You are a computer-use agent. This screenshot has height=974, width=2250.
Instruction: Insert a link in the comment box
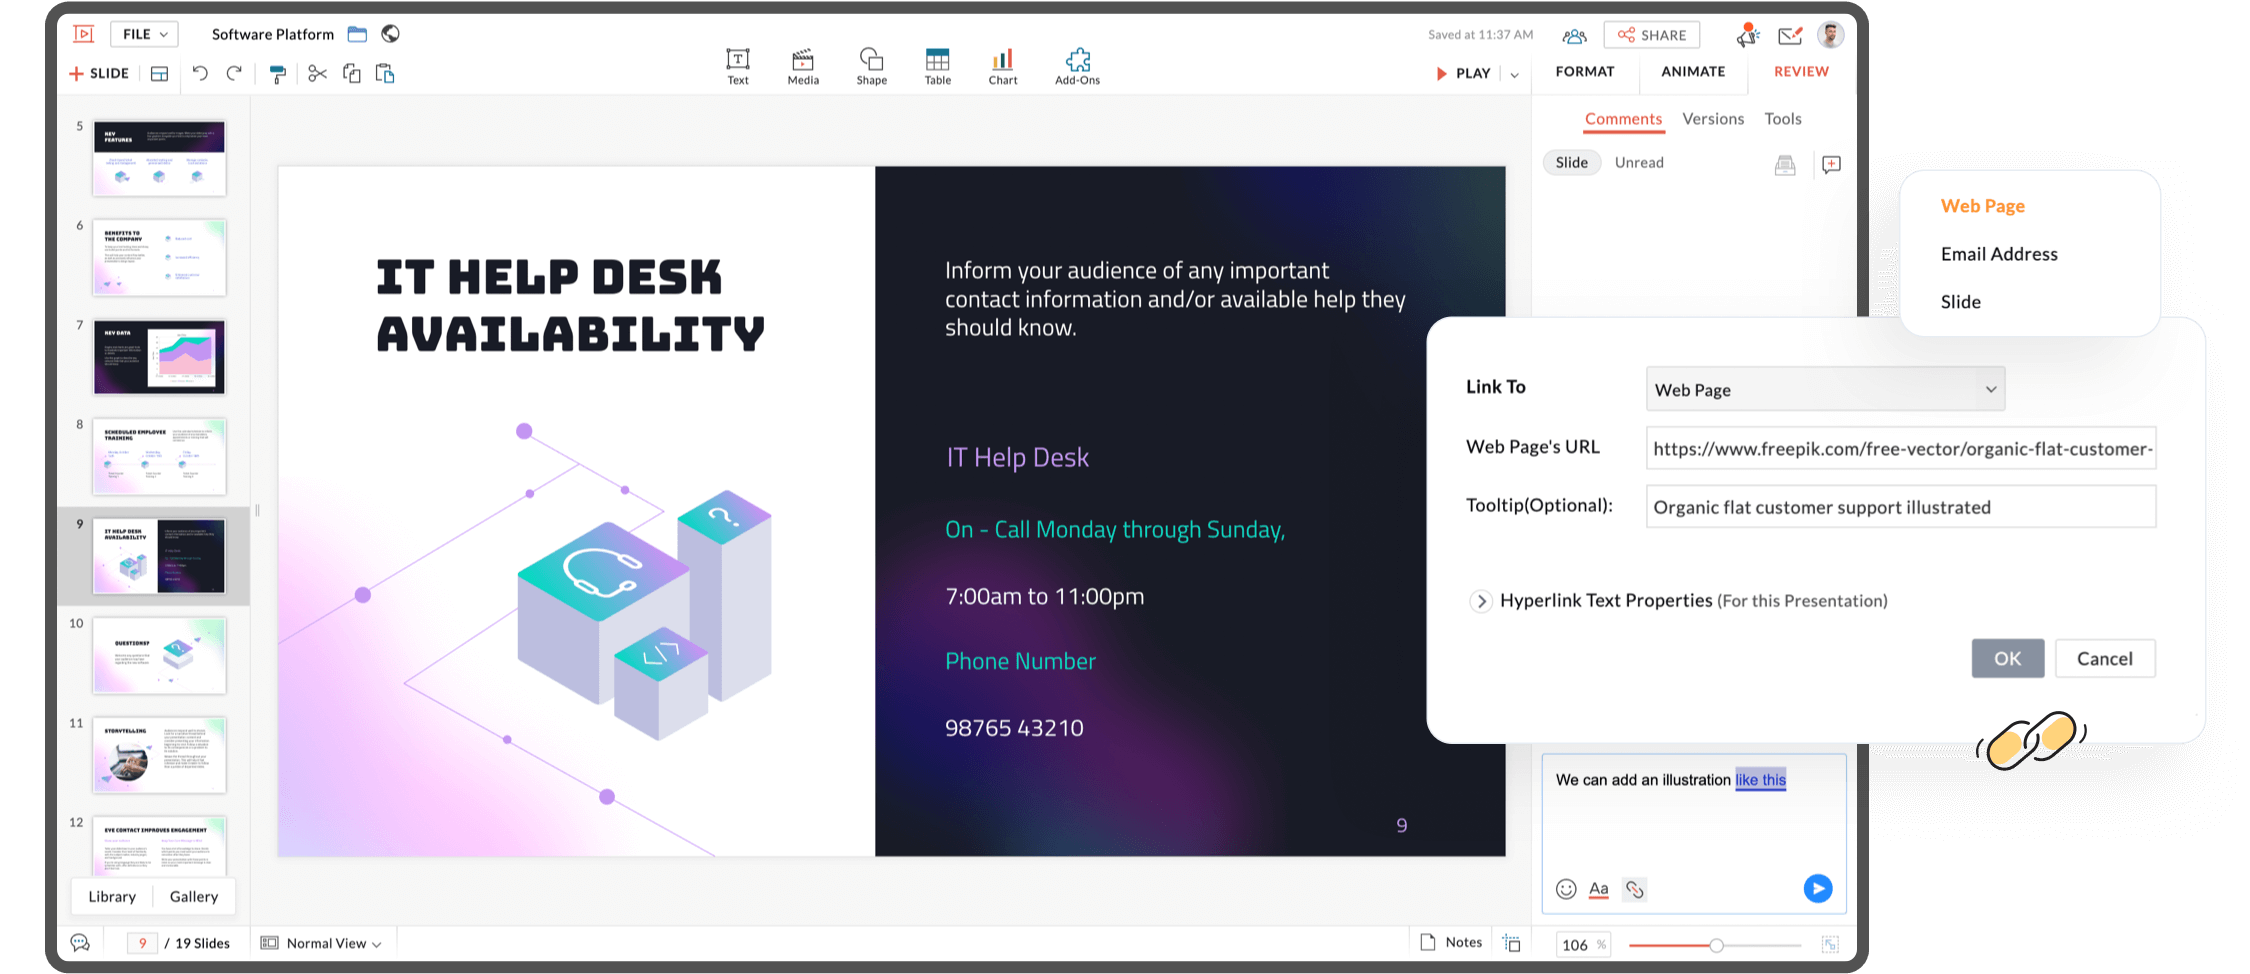(1635, 888)
